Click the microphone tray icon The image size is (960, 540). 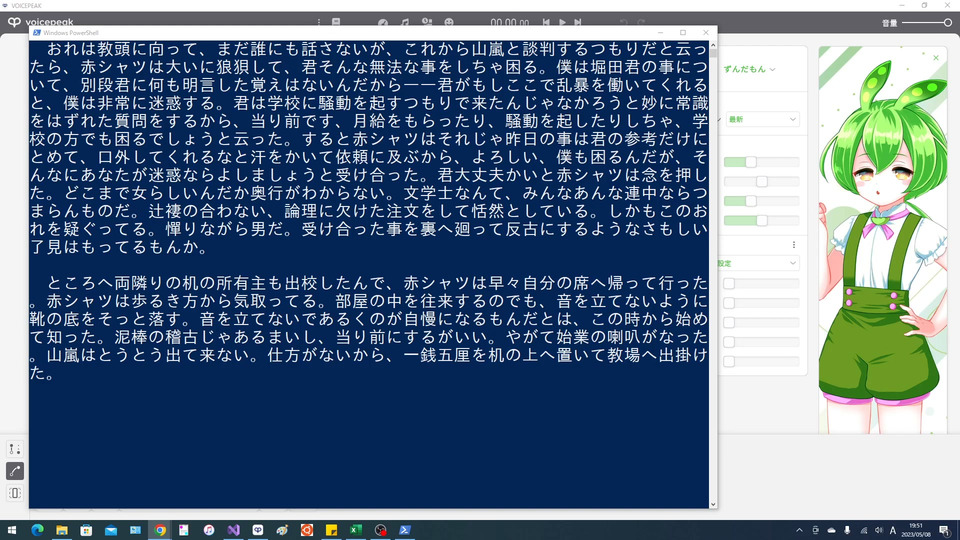pyautogui.click(x=847, y=530)
